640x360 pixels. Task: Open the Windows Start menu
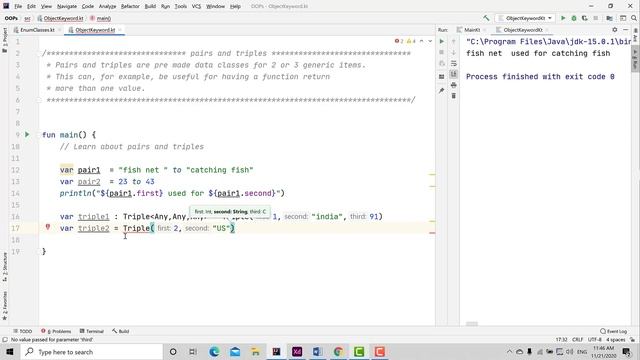(10, 352)
